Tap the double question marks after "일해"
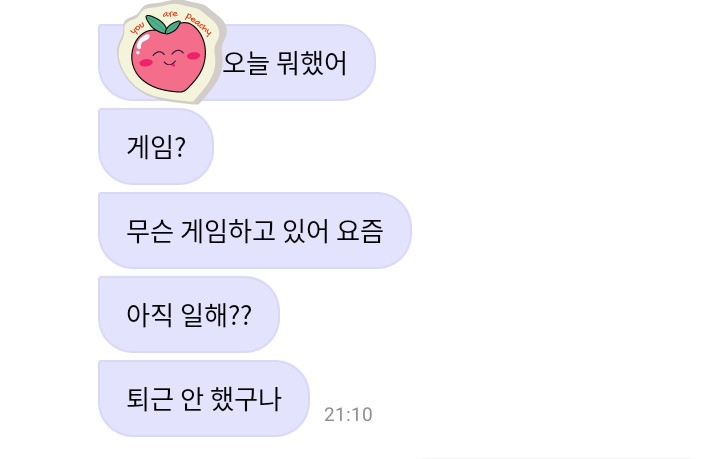720x459 pixels. 240,315
